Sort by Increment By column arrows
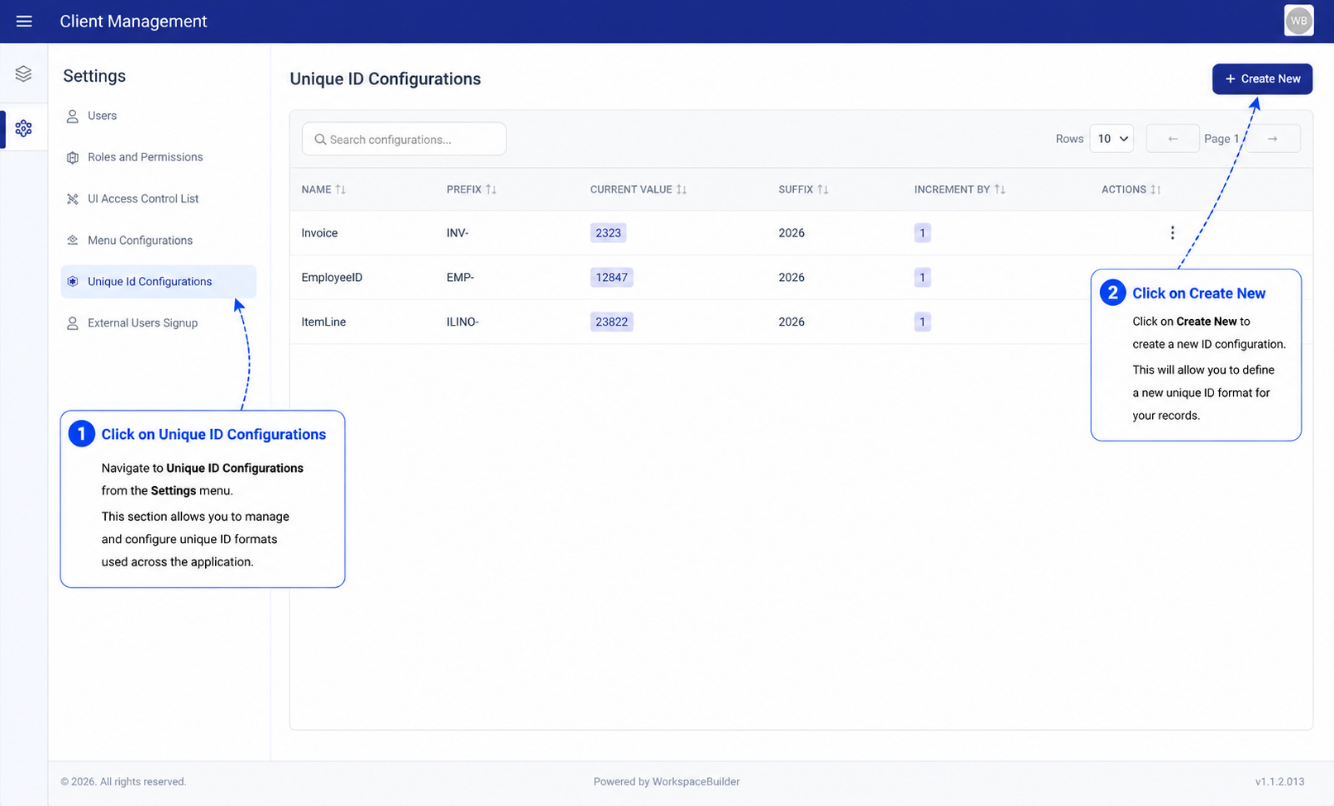Screen dimensions: 1334x806 [x=999, y=189]
